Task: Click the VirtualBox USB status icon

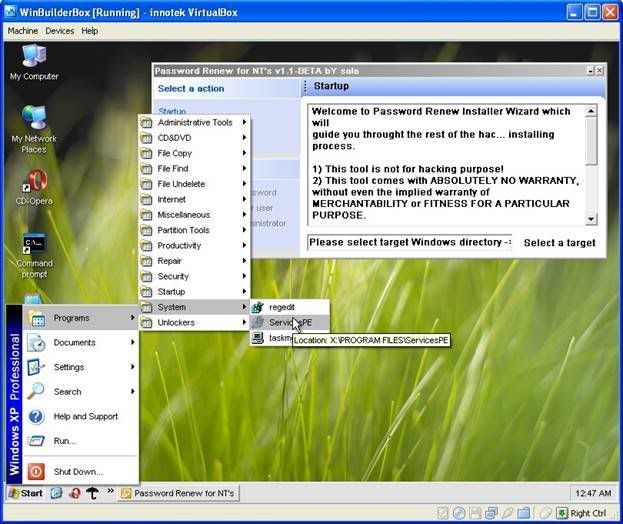Action: click(507, 513)
